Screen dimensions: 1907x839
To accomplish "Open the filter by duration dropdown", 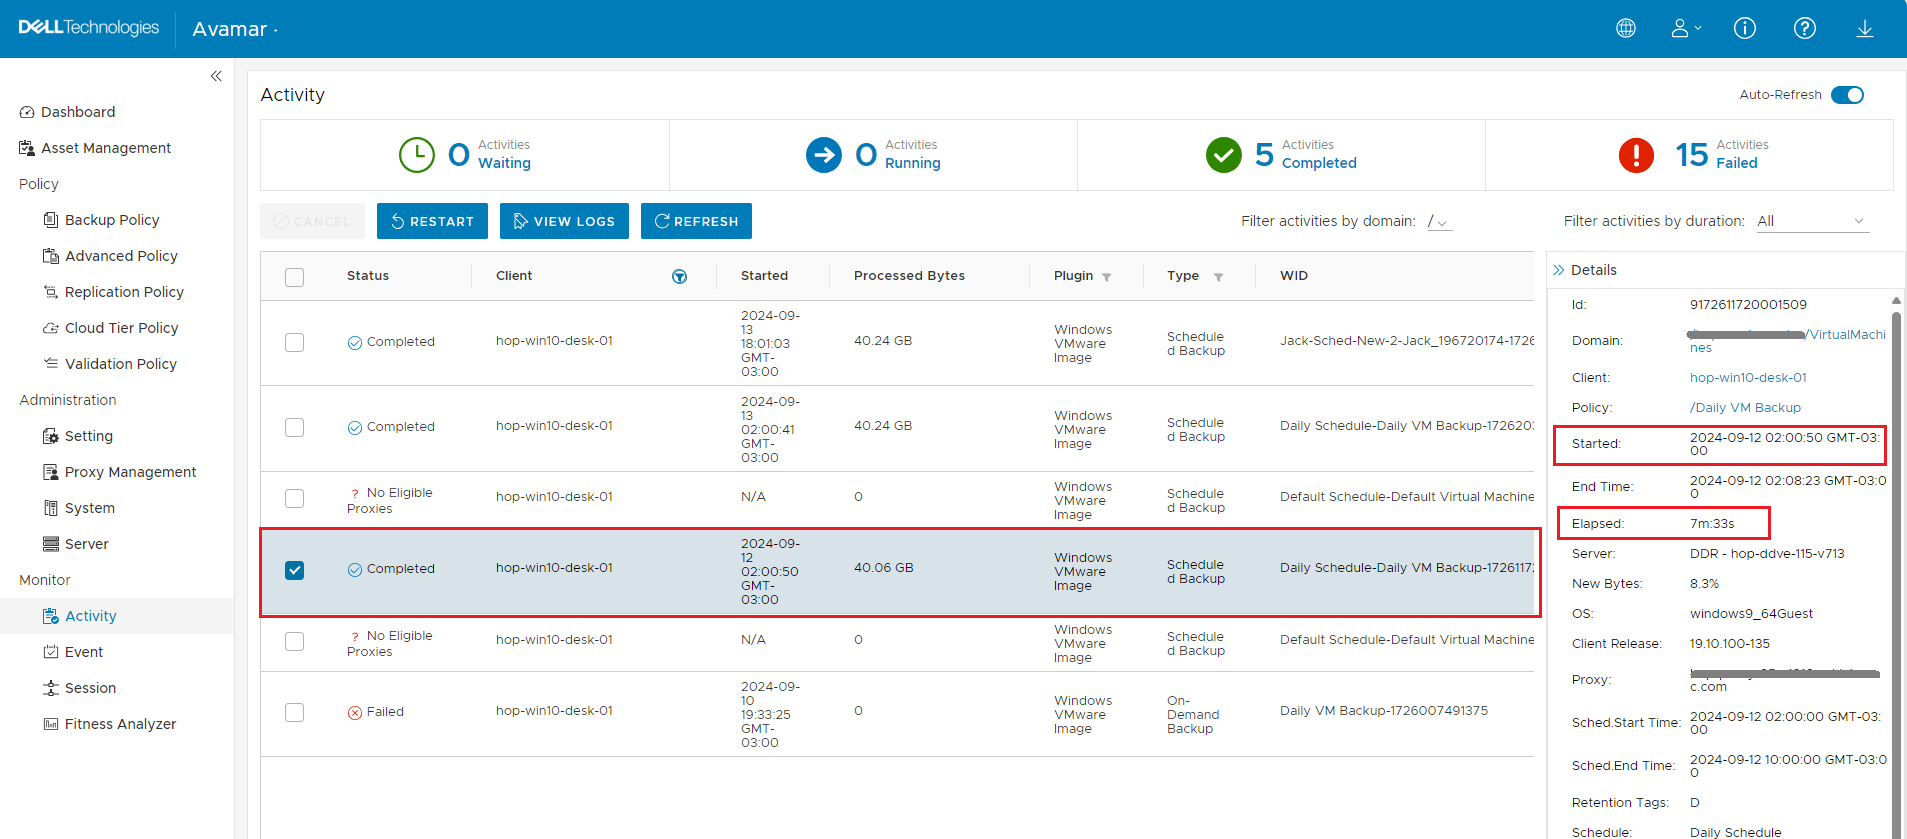I will click(1812, 222).
